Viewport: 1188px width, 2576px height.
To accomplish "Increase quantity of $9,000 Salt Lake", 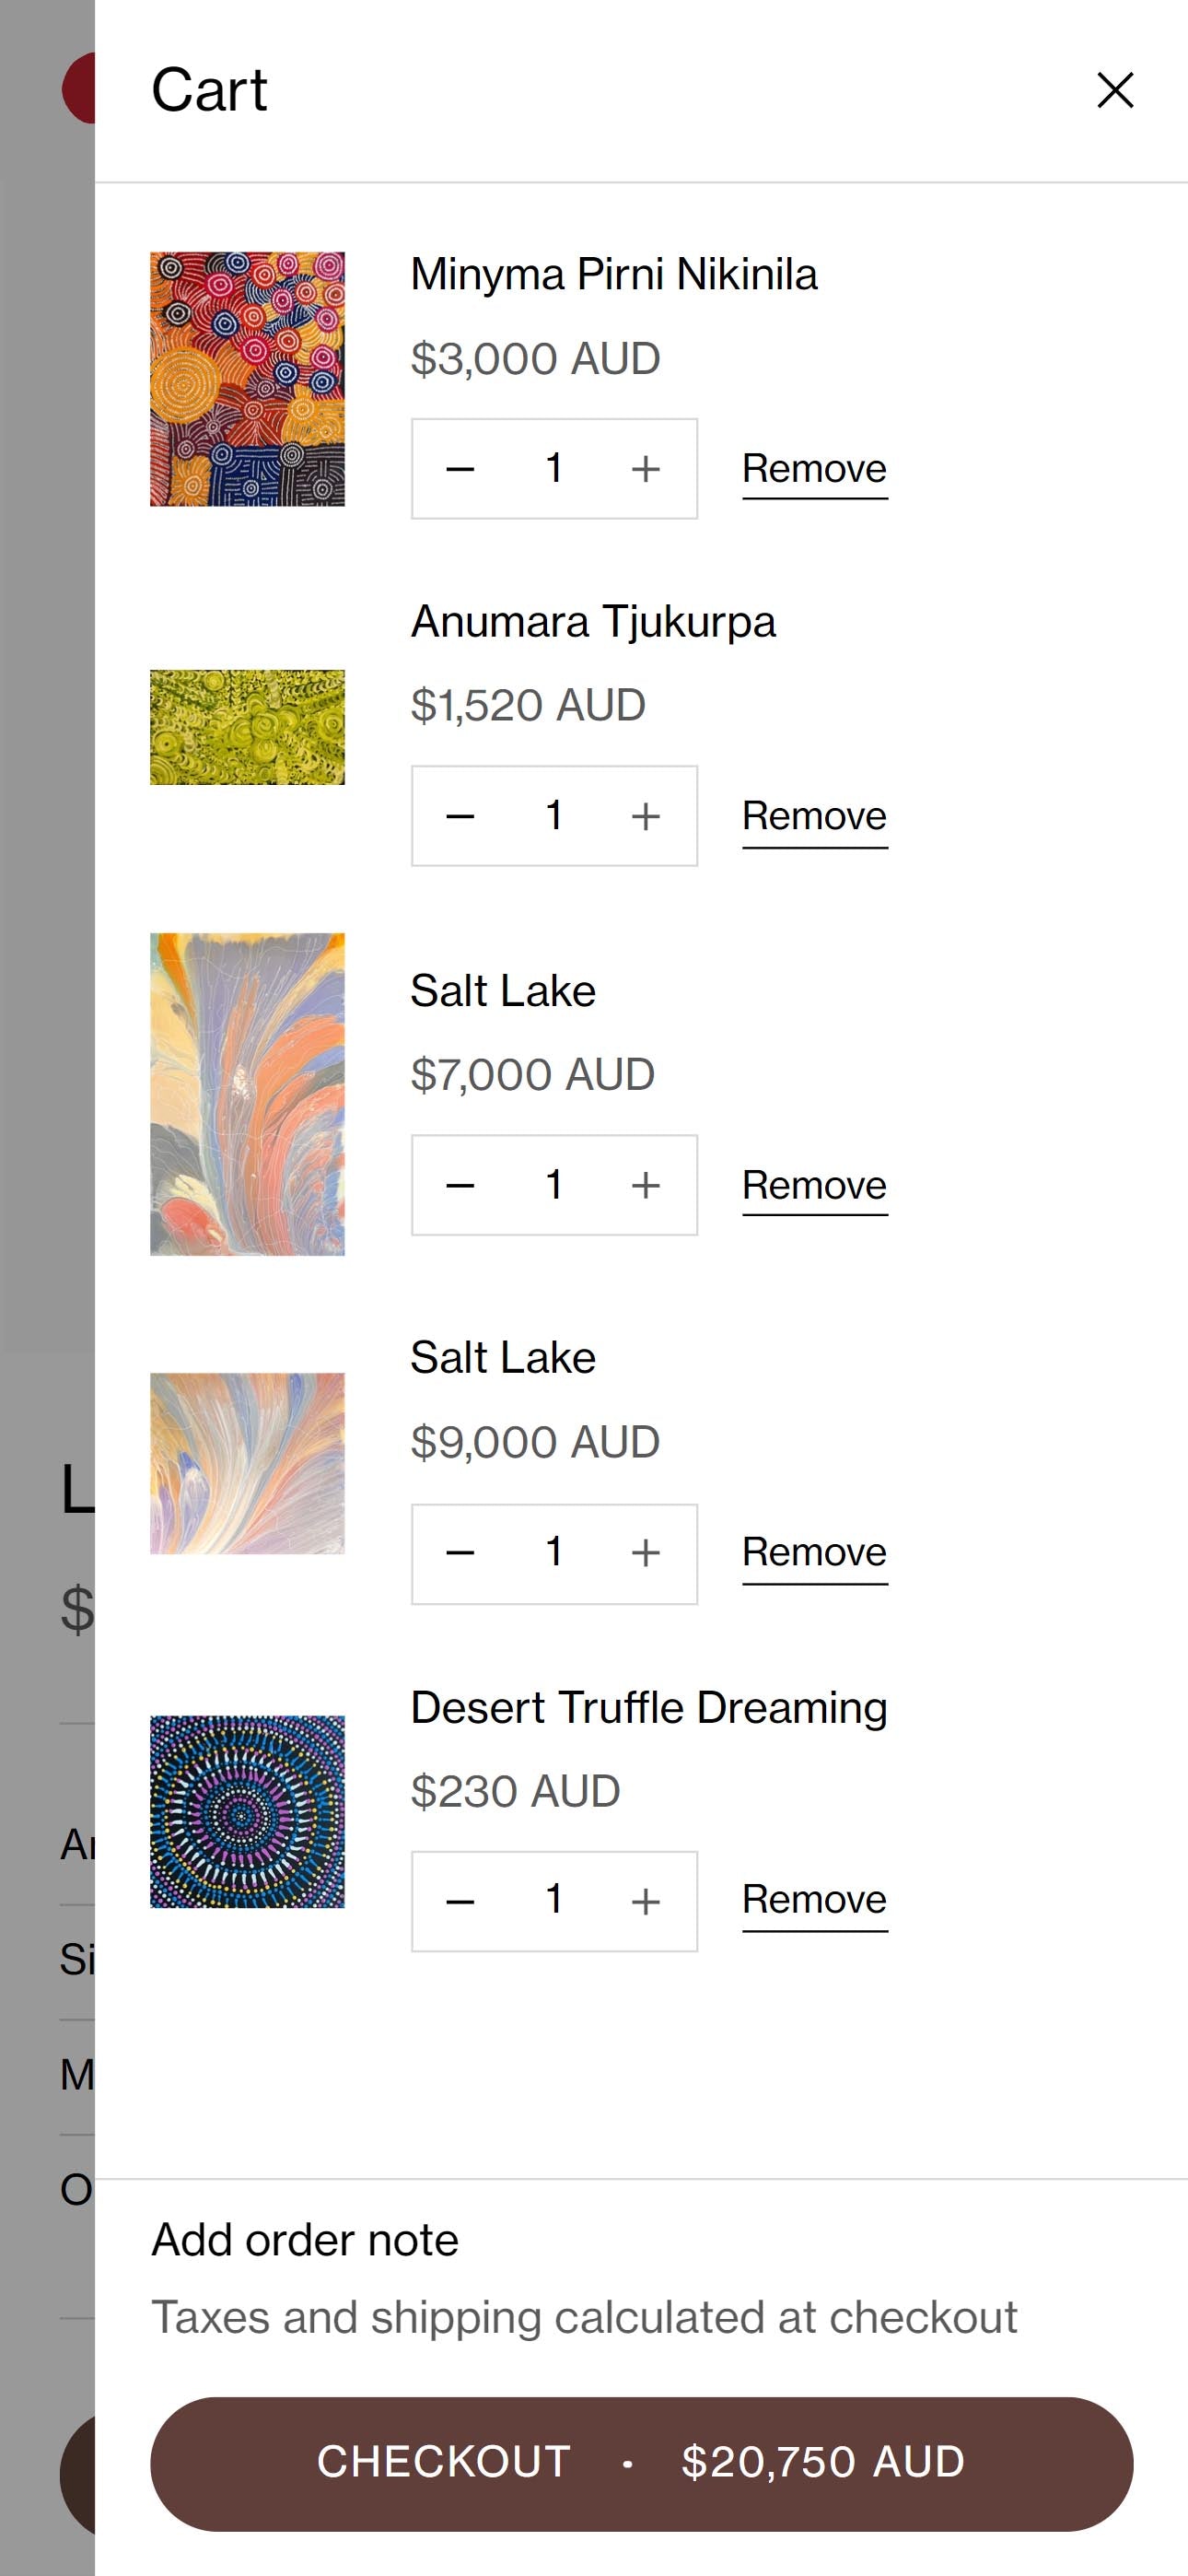I will [x=646, y=1553].
